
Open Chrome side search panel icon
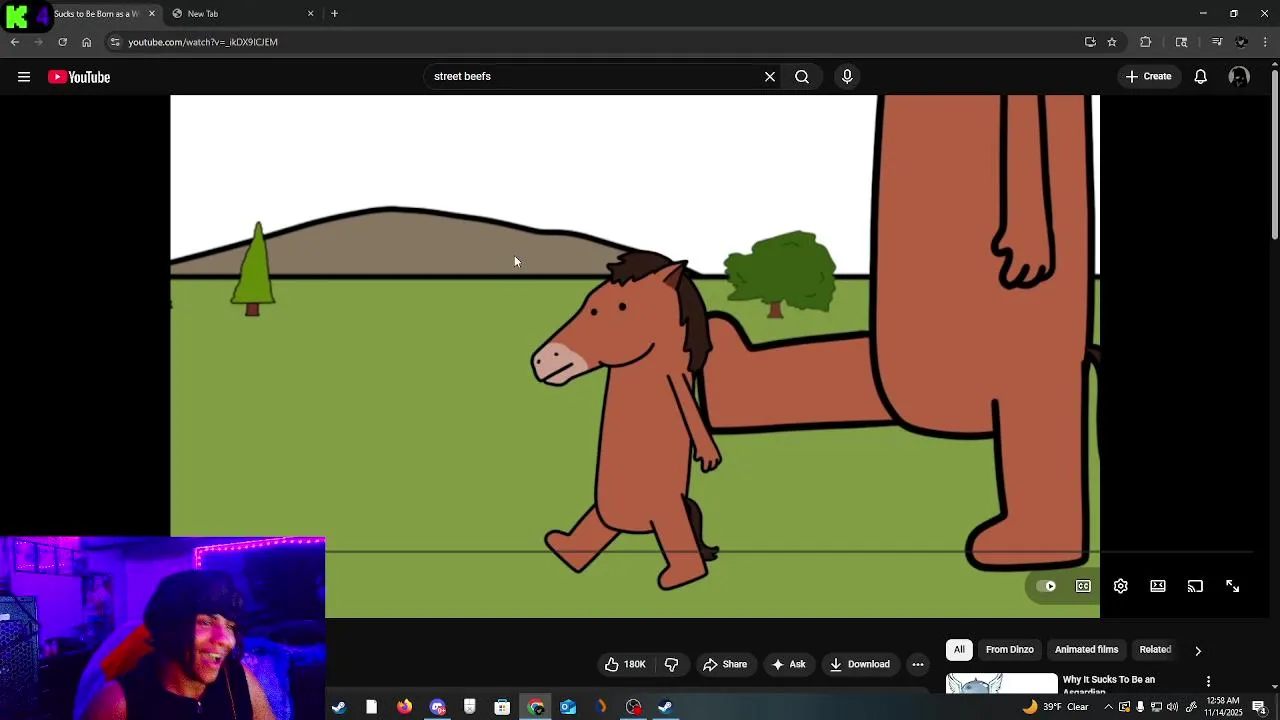(x=1181, y=42)
